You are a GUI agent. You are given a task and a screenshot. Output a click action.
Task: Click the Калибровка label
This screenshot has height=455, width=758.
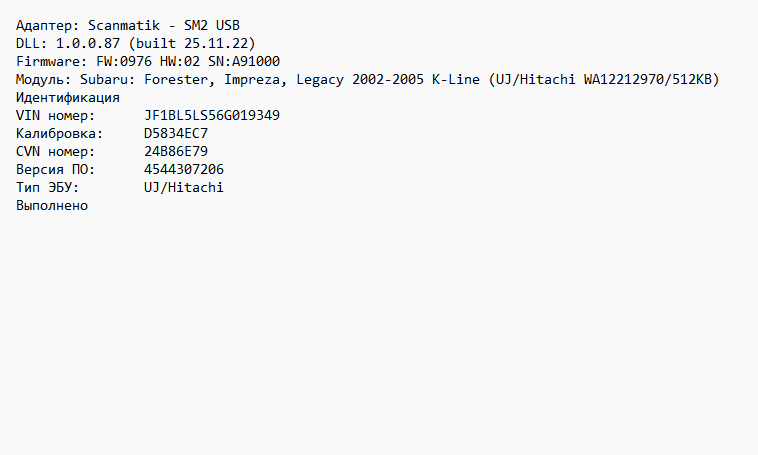coord(60,134)
